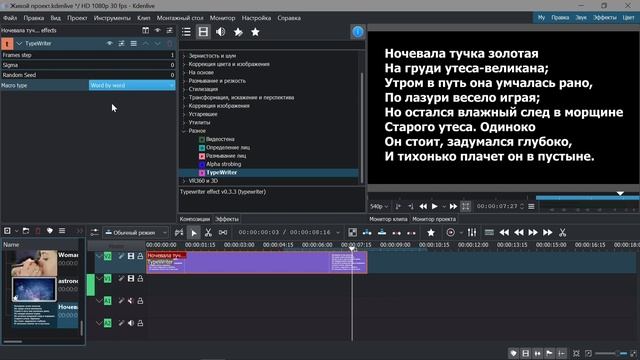The width and height of the screenshot is (640, 360).
Task: Activate the Selection arrow tool in timeline toolbar
Action: pos(193,233)
